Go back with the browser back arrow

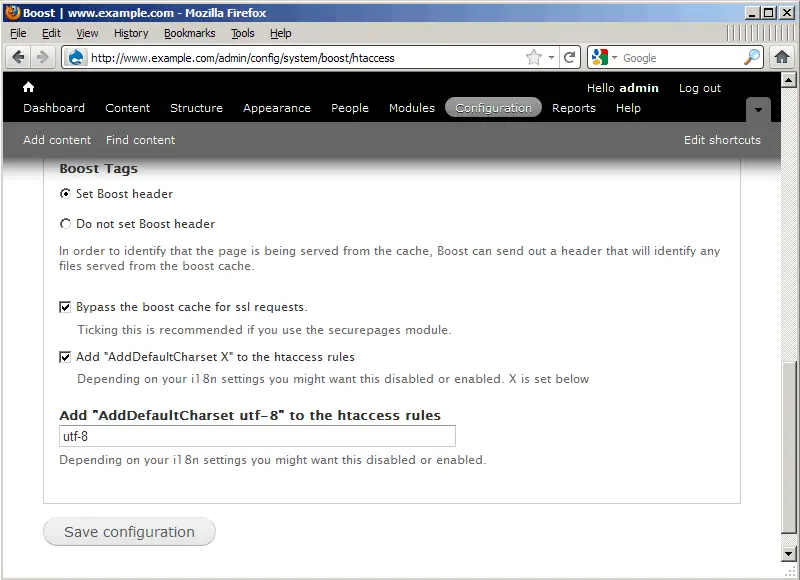pos(18,57)
